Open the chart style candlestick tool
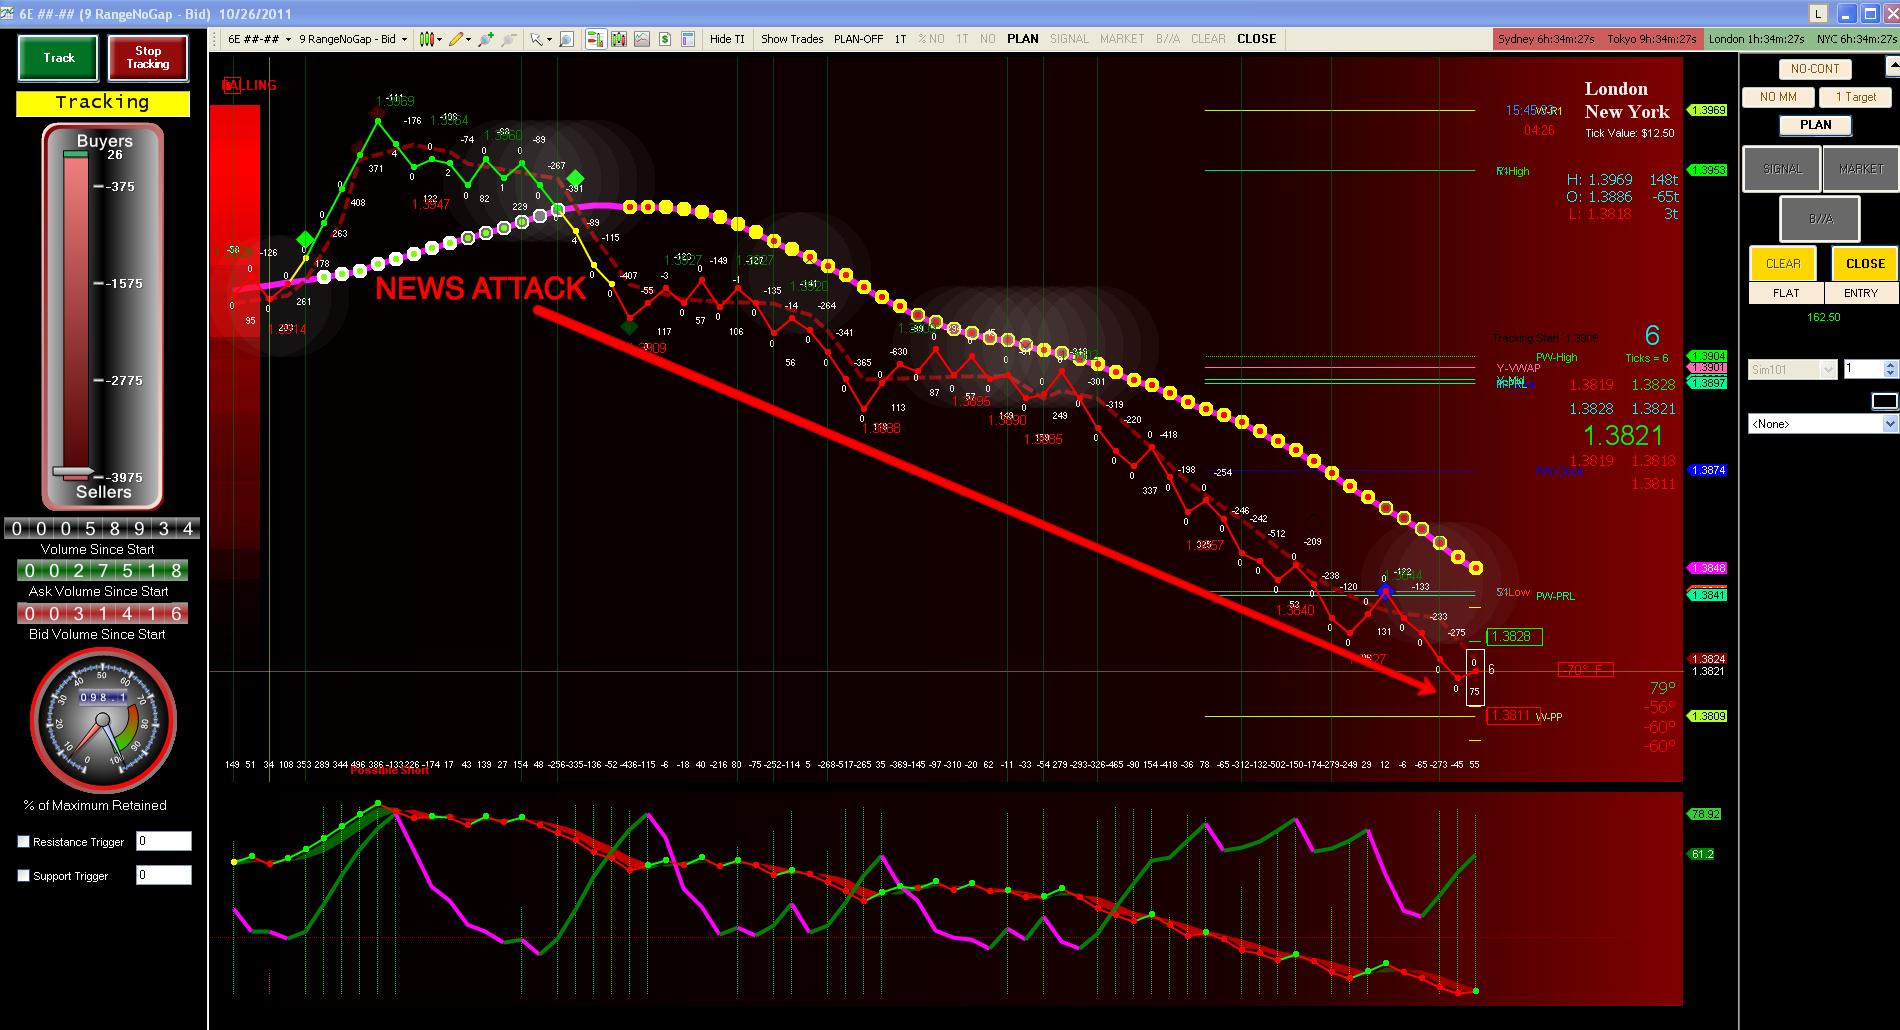 point(426,39)
